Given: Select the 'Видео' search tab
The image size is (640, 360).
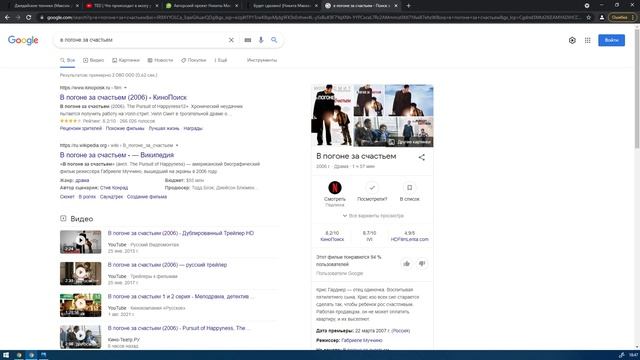Looking at the screenshot, I should [x=93, y=60].
